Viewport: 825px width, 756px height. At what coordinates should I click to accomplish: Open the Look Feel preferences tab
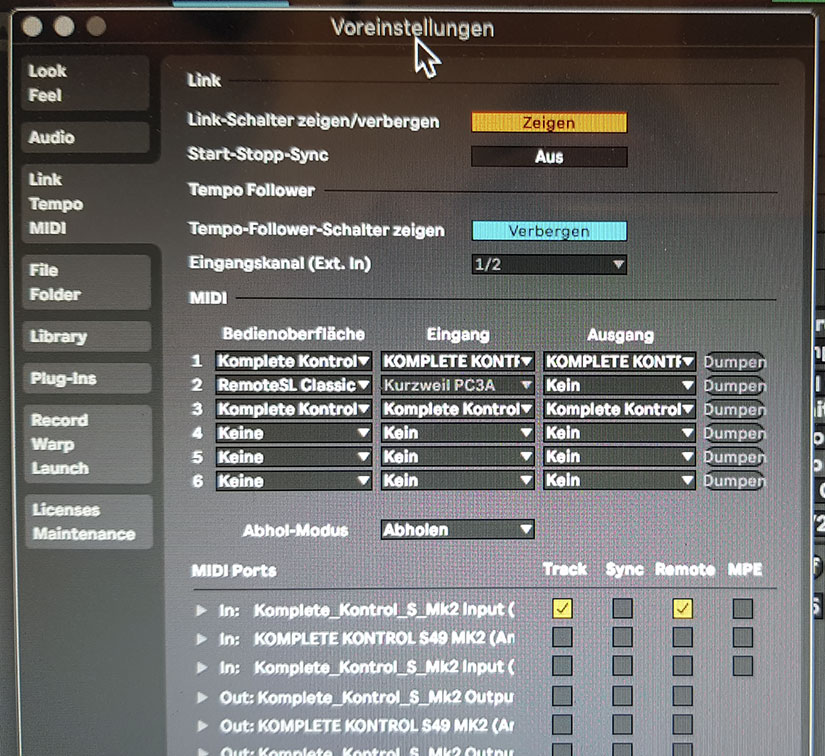(x=85, y=83)
